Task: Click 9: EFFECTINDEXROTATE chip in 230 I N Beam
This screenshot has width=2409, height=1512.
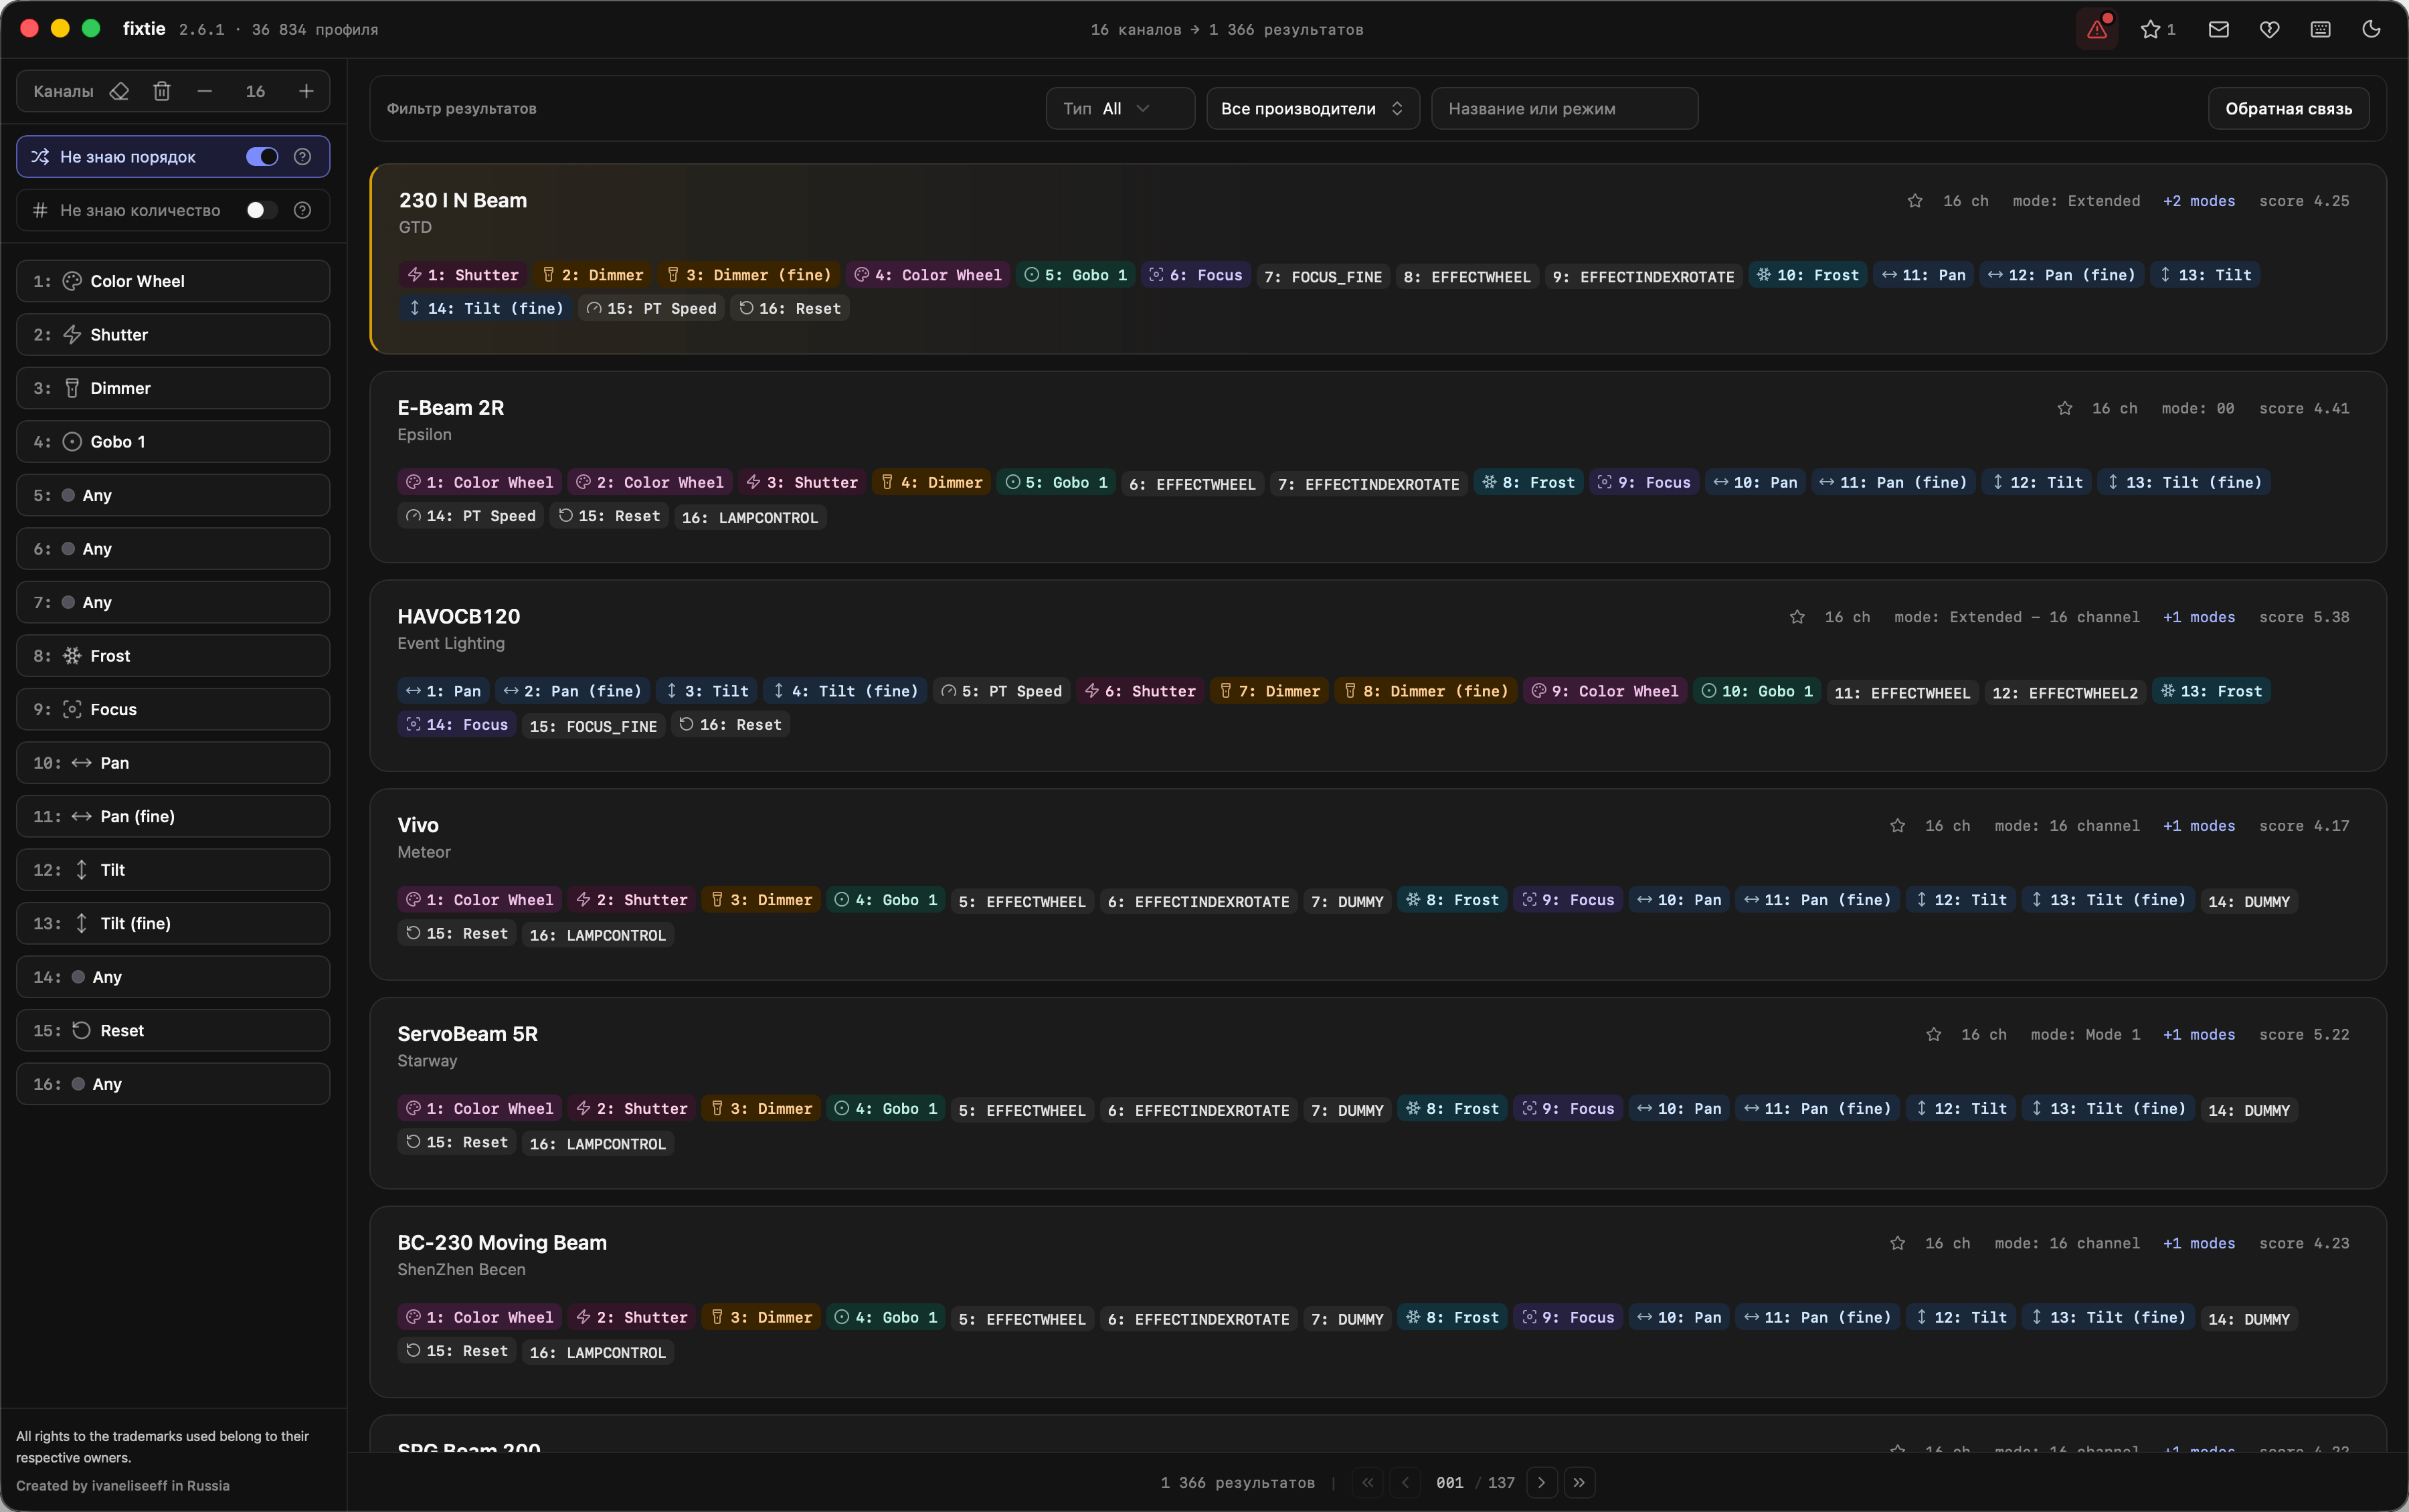Action: click(1643, 277)
